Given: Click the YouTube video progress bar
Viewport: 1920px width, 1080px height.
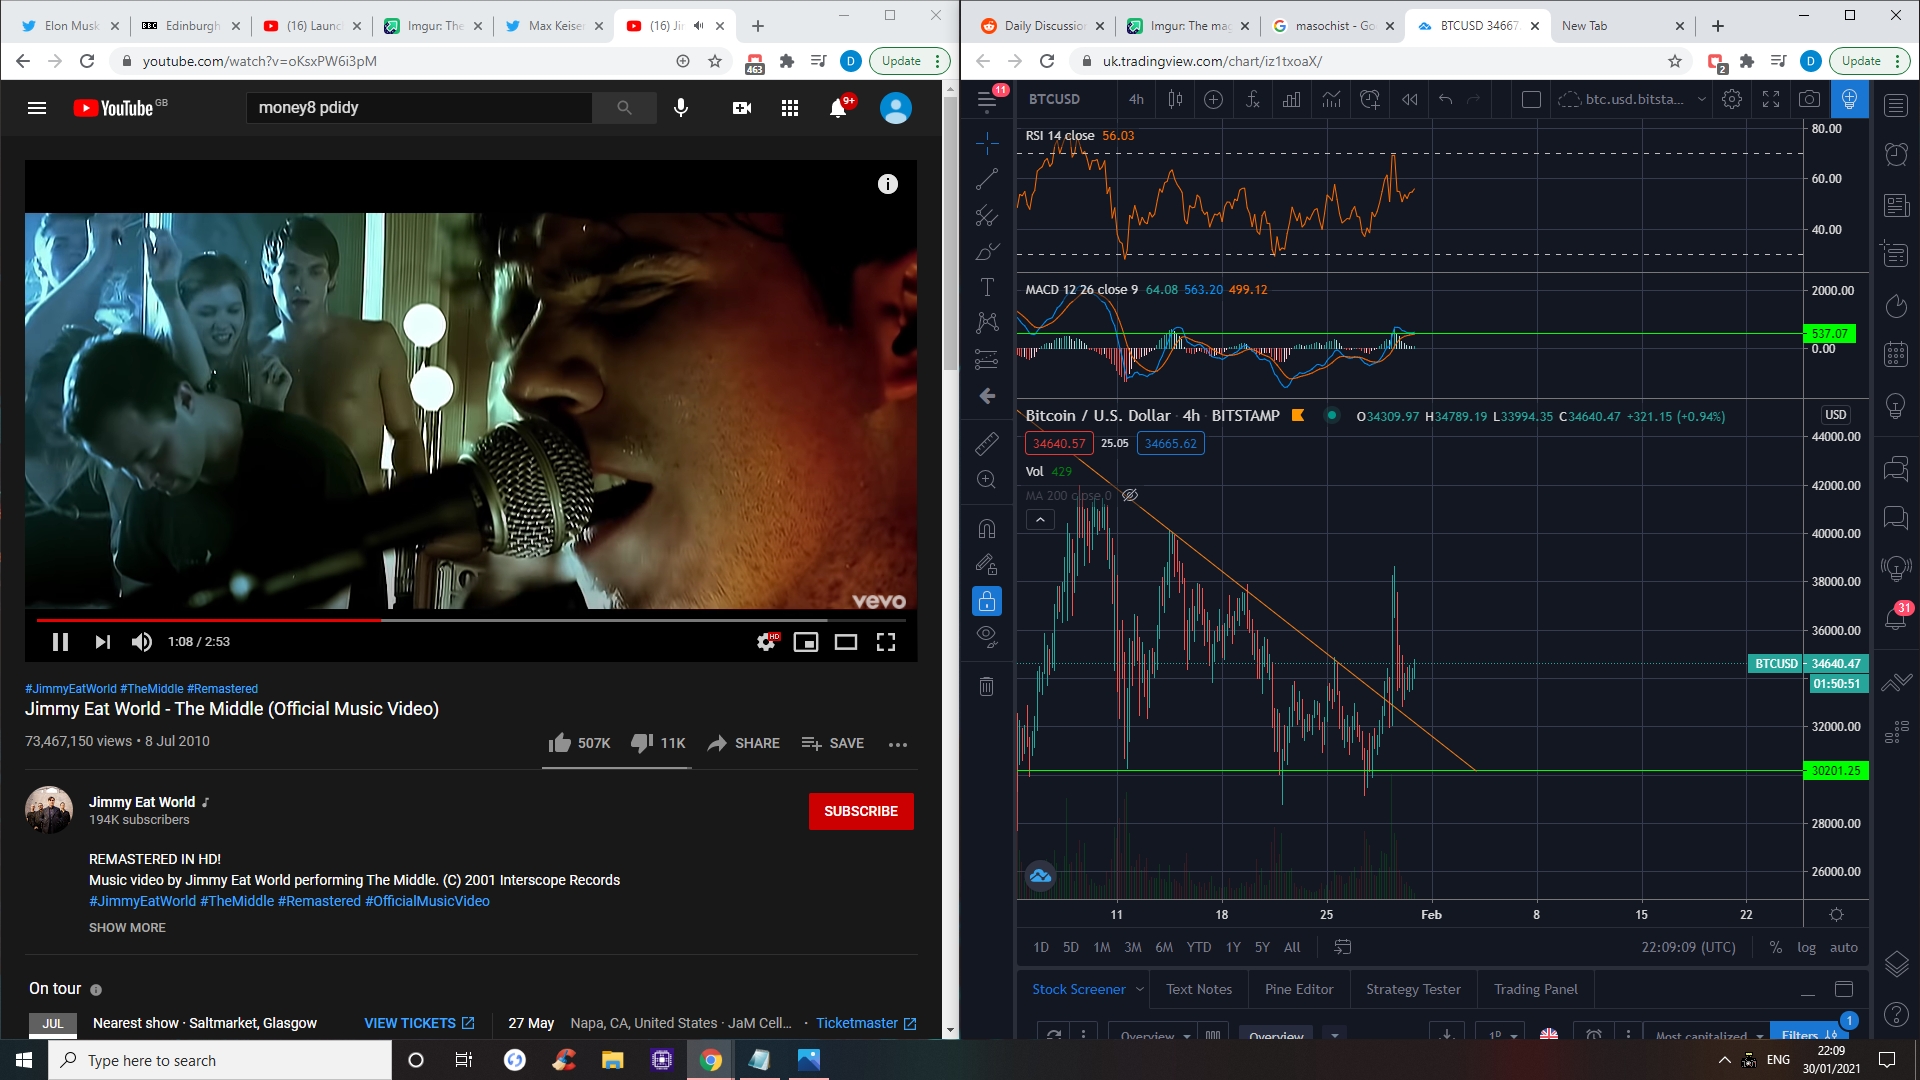Looking at the screenshot, I should tap(471, 620).
